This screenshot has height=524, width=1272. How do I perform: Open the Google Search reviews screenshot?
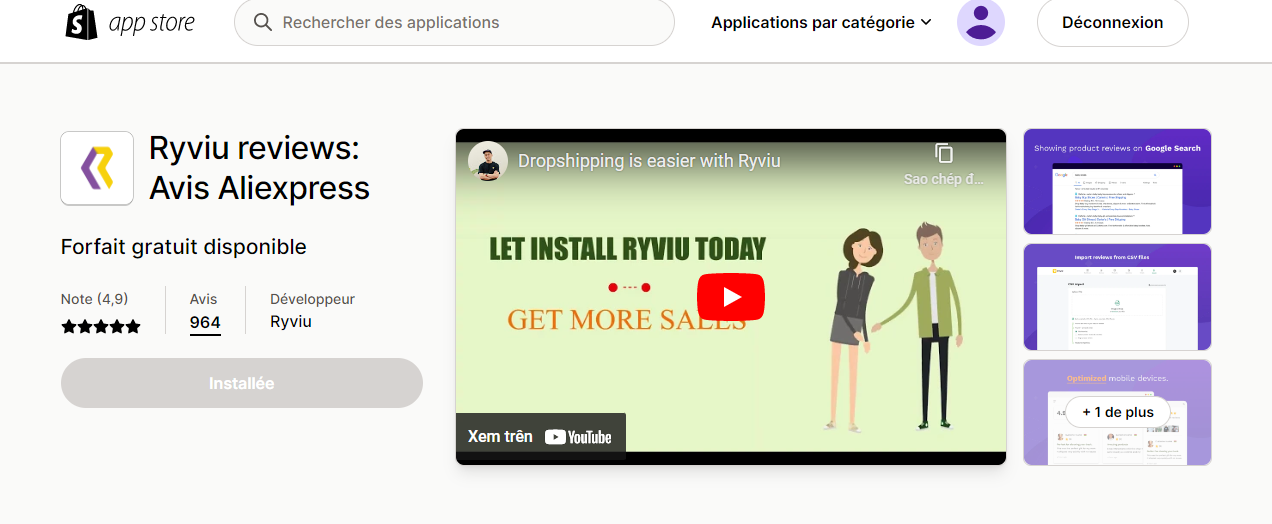tap(1117, 181)
